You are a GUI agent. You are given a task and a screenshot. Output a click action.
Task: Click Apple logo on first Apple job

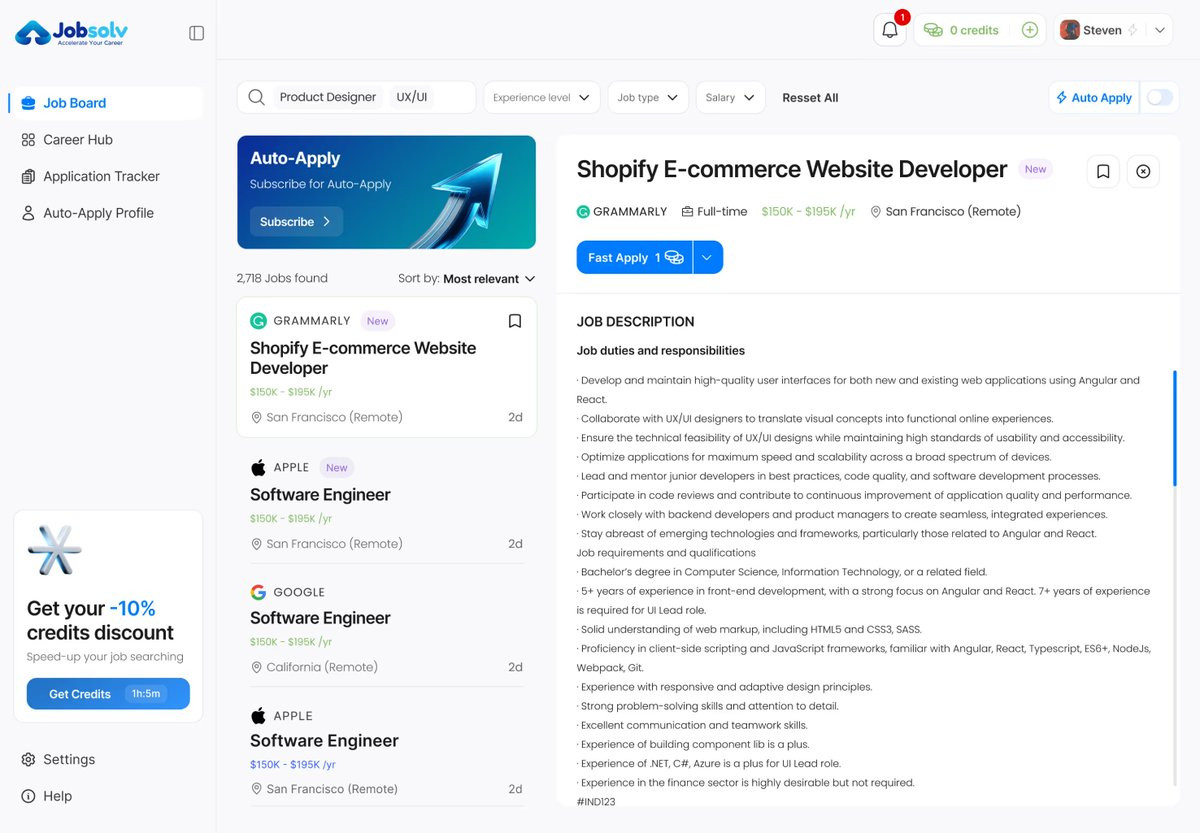pos(258,467)
